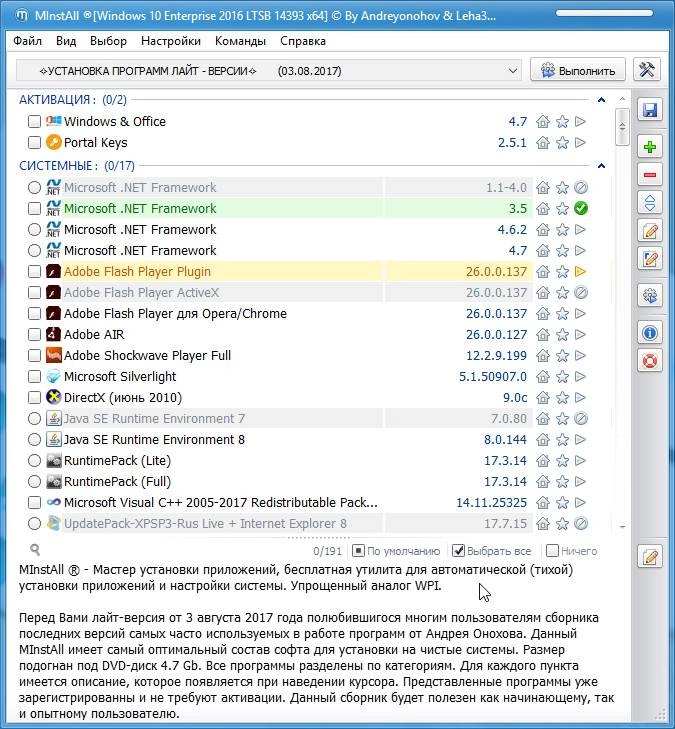Open the УСТАНОВКА ПРОГРАММ ЛАЙТ profile dropdown
675x729 pixels.
[x=269, y=71]
